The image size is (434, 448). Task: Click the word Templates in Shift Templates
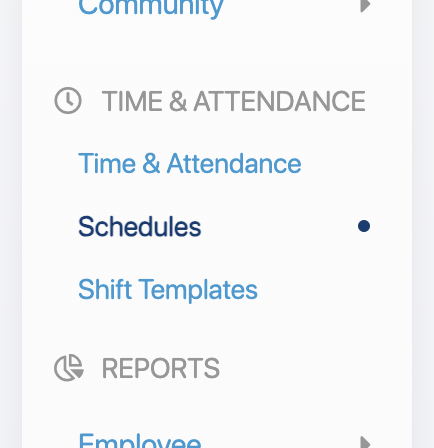pos(198,290)
